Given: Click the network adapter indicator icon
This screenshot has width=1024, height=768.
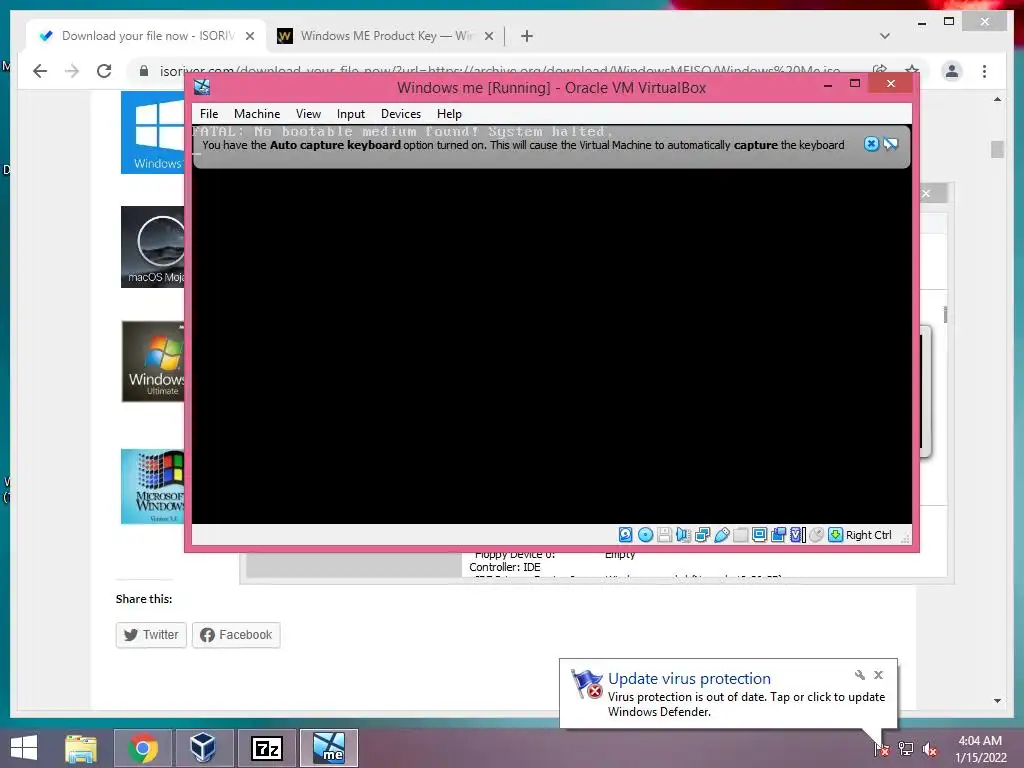Looking at the screenshot, I should point(702,535).
